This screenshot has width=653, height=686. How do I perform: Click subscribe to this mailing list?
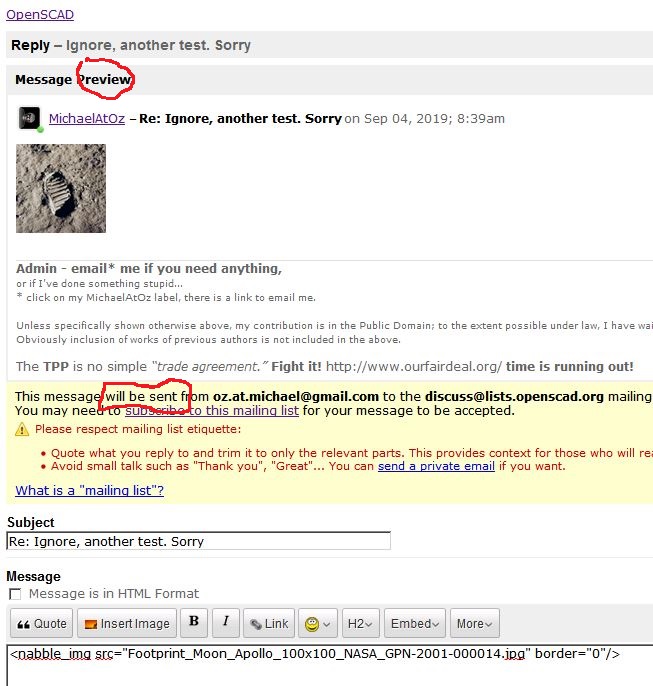pyautogui.click(x=212, y=410)
